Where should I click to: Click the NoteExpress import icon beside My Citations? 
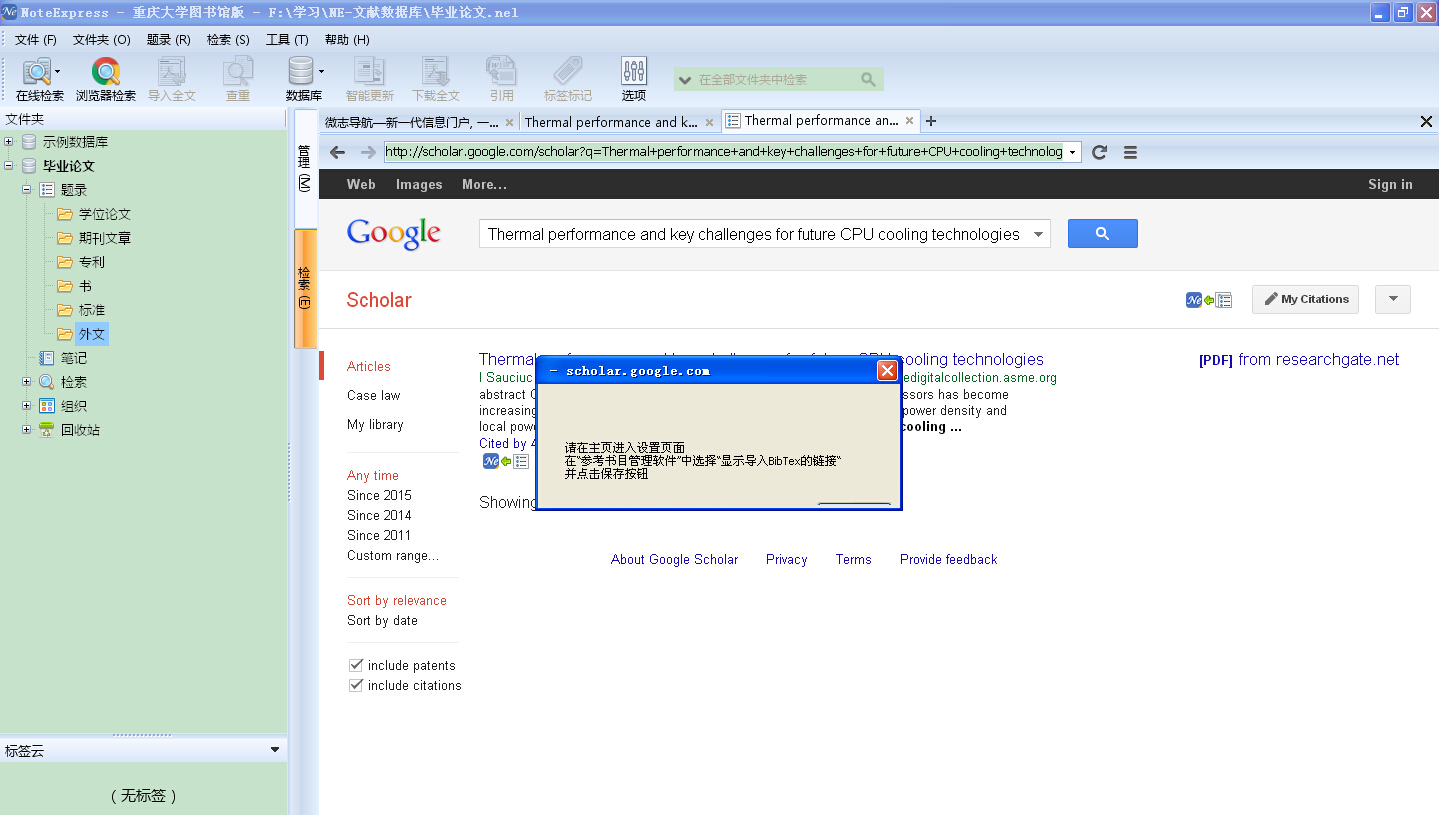point(1208,300)
